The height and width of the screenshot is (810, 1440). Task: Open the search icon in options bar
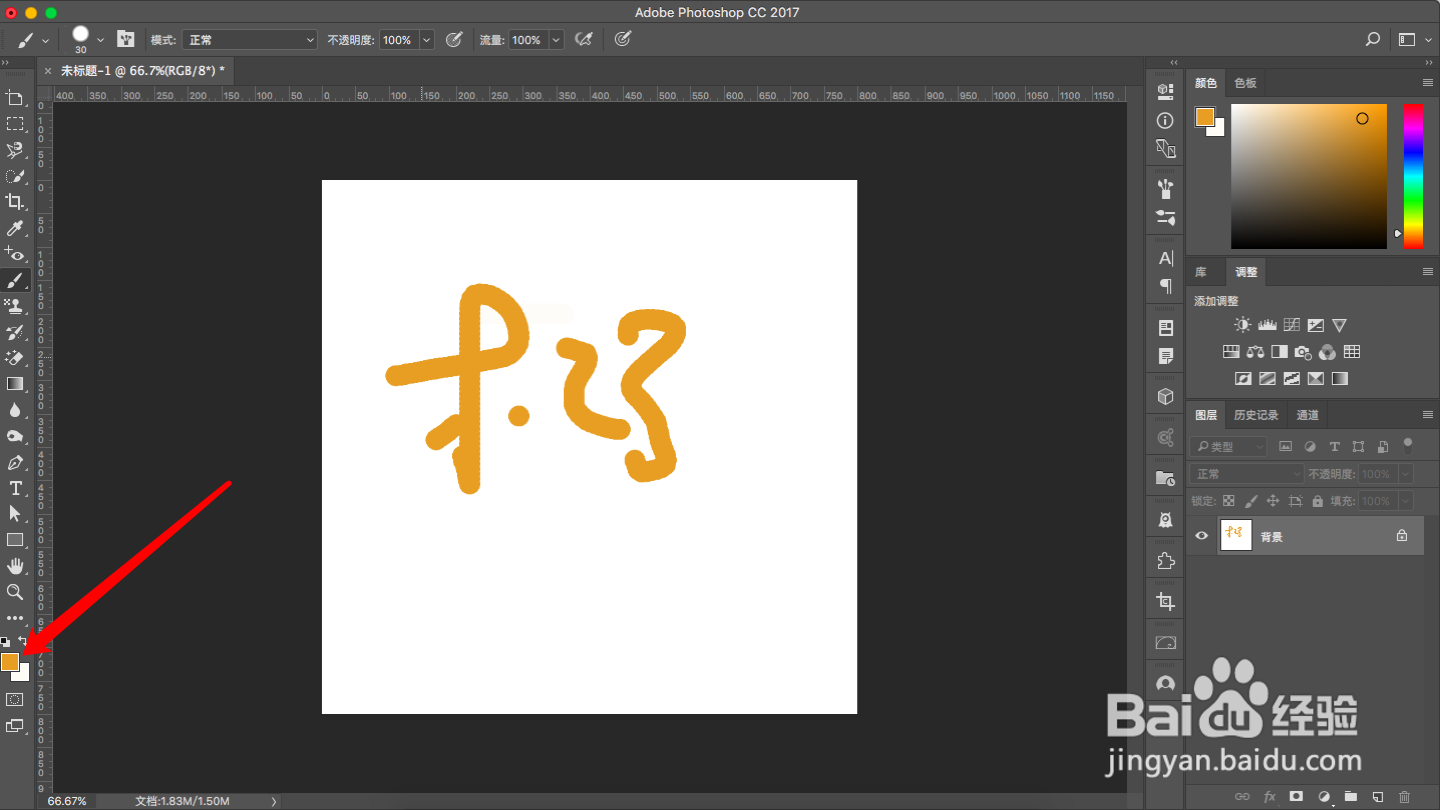1373,40
